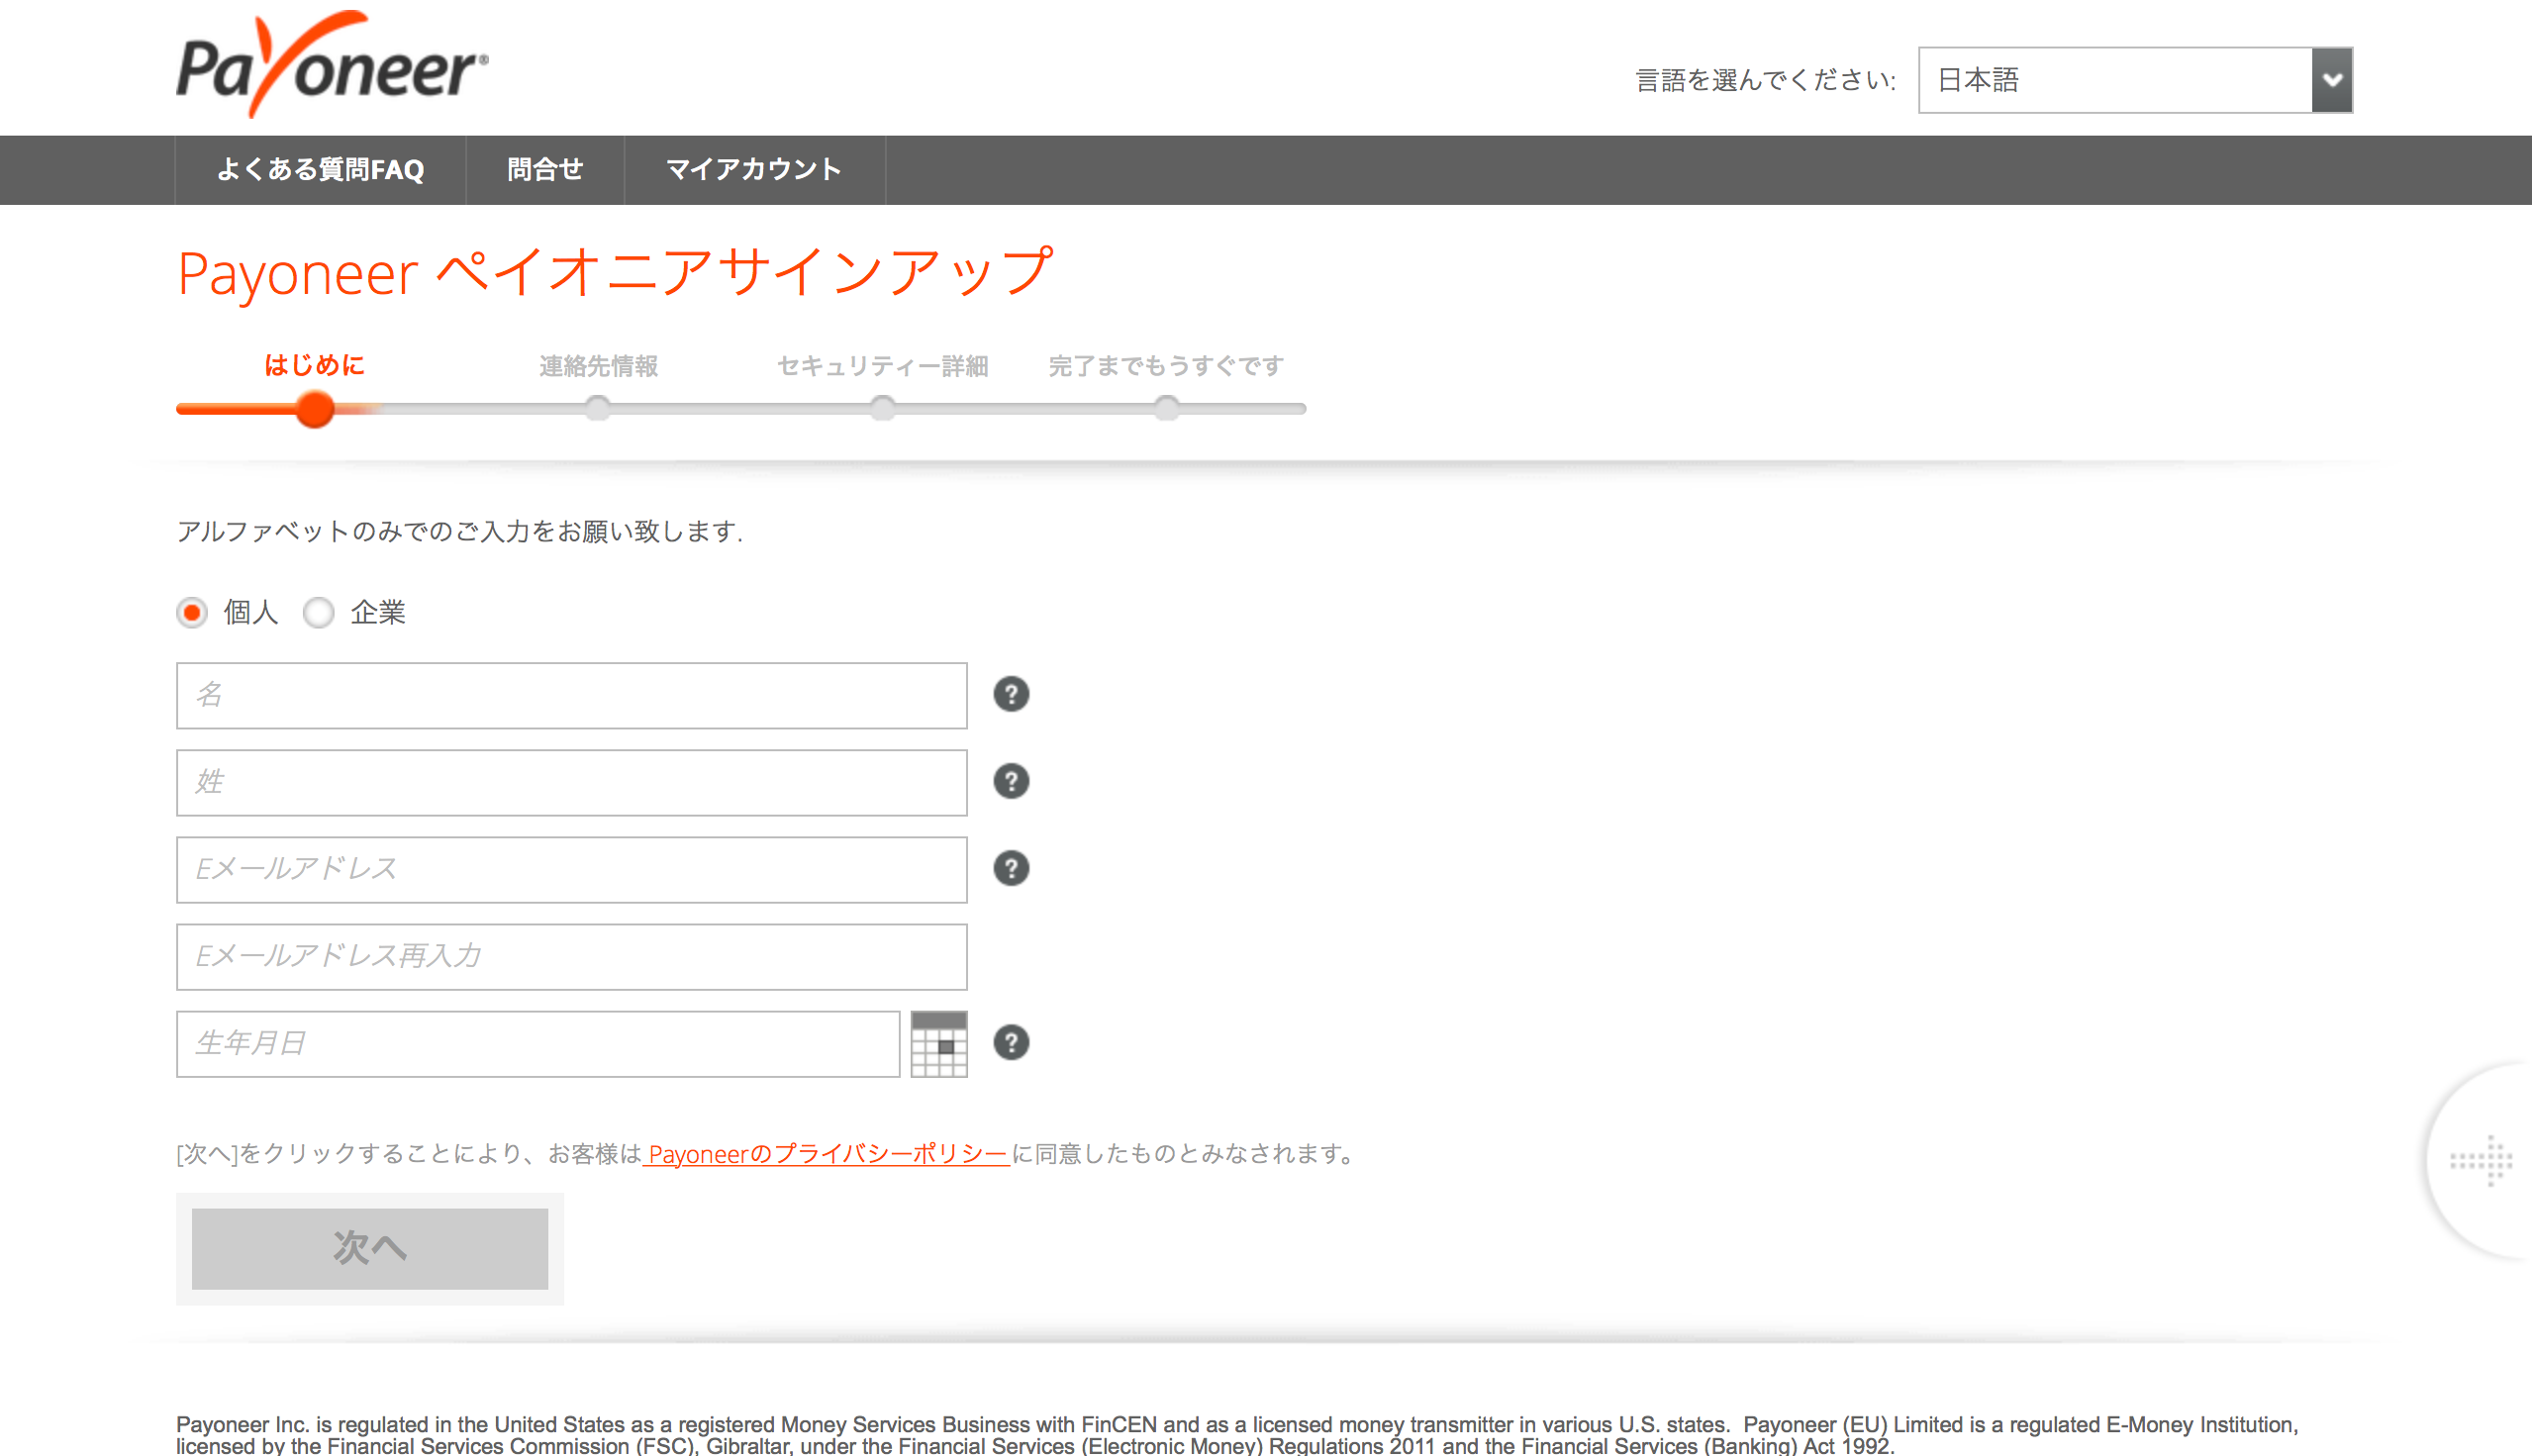Select the 企業 radio button
This screenshot has width=2532, height=1456.
pyautogui.click(x=318, y=612)
